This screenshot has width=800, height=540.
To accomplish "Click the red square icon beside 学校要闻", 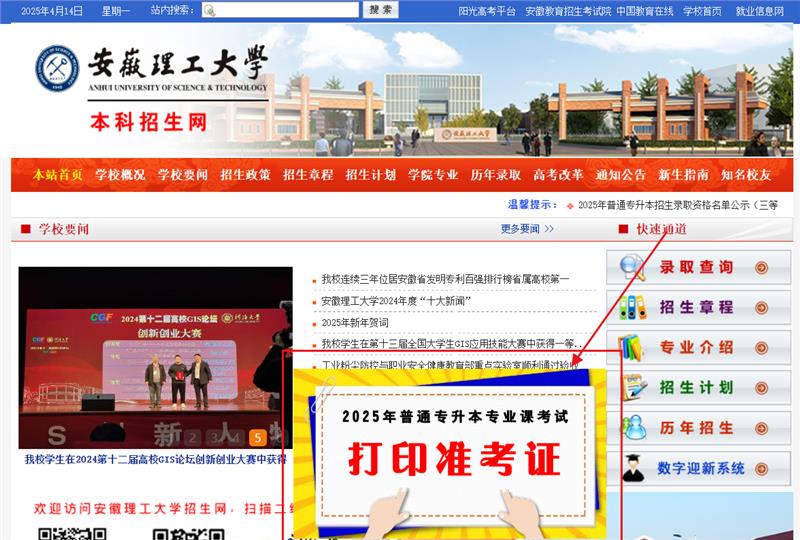I will click(26, 229).
